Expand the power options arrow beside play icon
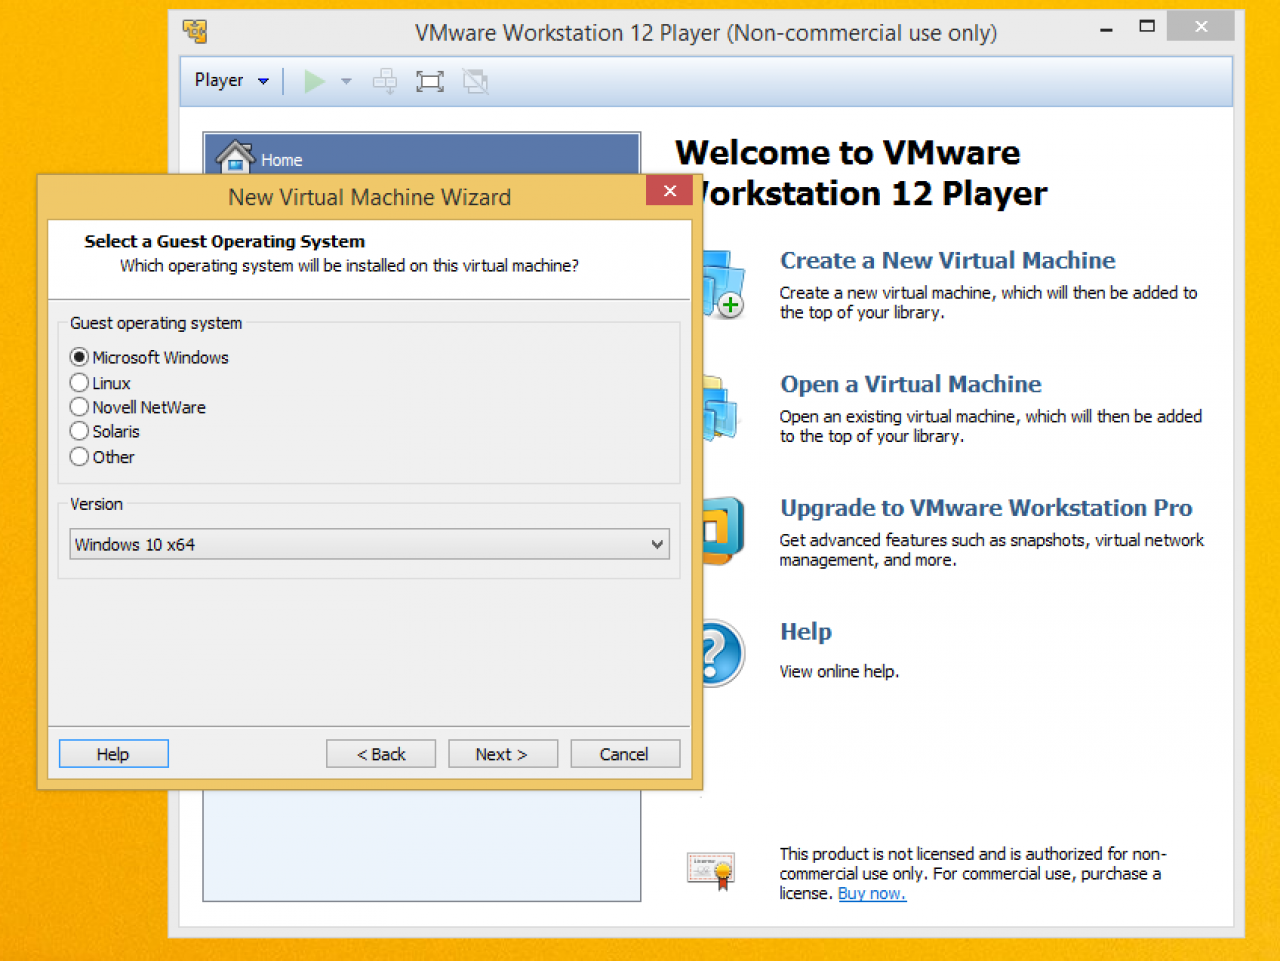1280x961 pixels. (x=346, y=81)
